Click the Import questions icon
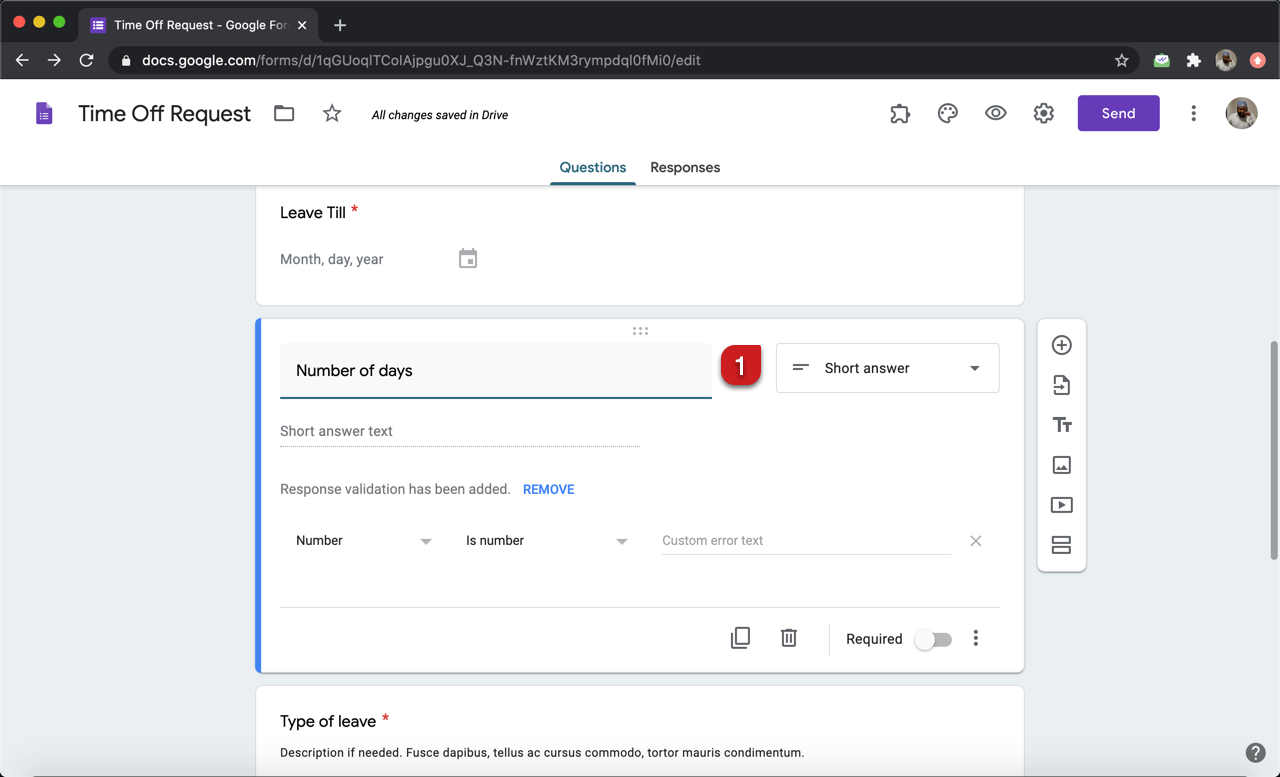1280x777 pixels. (x=1061, y=385)
